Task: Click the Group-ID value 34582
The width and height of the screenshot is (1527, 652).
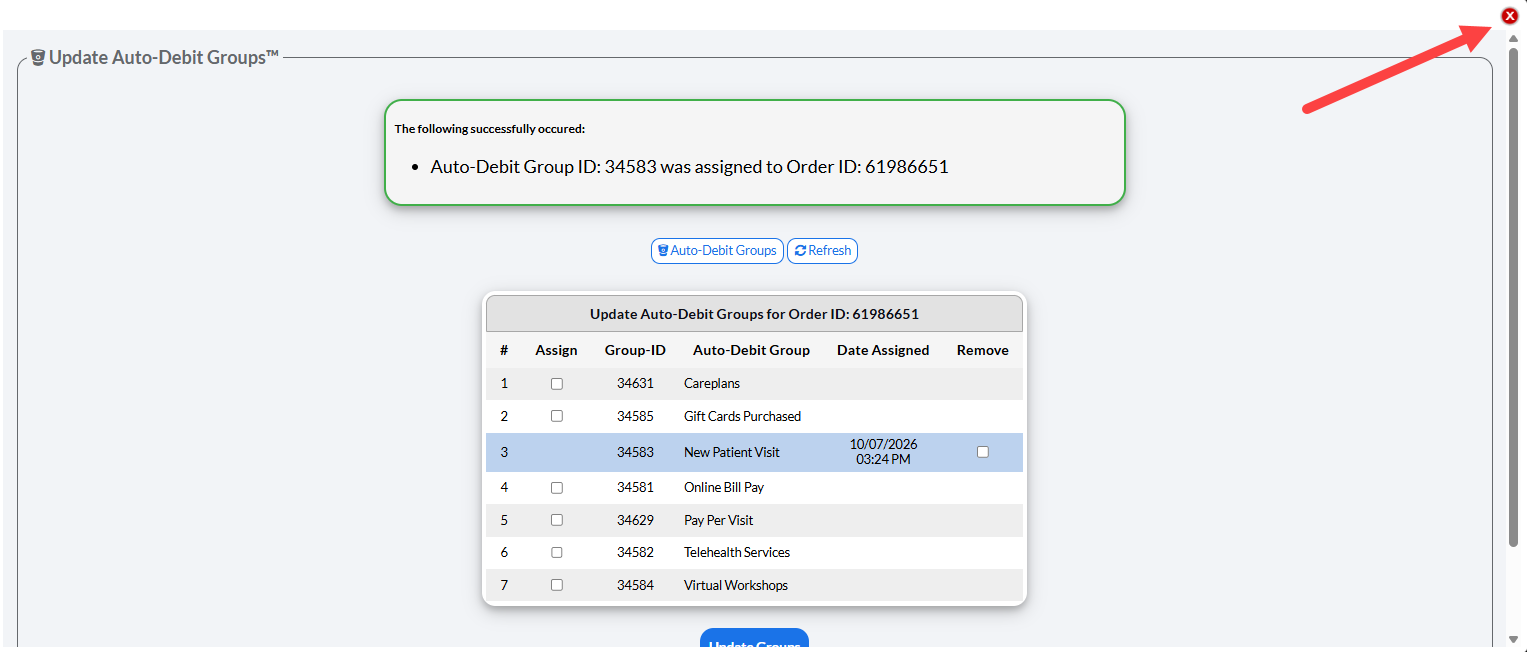Action: coord(635,552)
